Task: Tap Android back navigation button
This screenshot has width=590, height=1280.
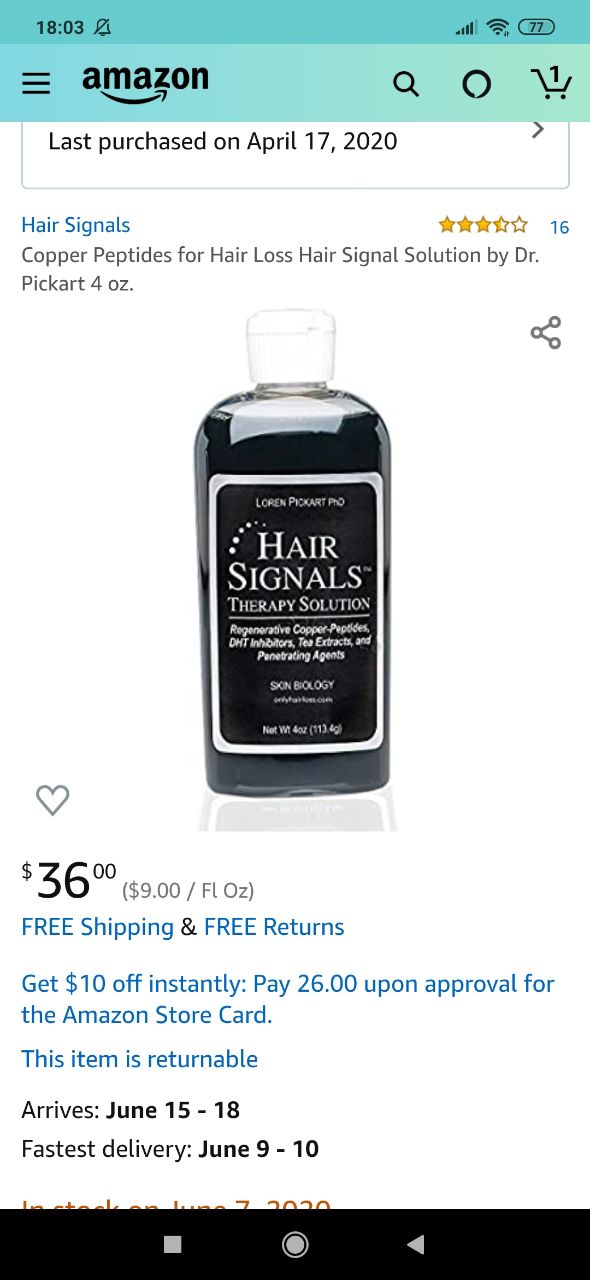Action: click(416, 1244)
